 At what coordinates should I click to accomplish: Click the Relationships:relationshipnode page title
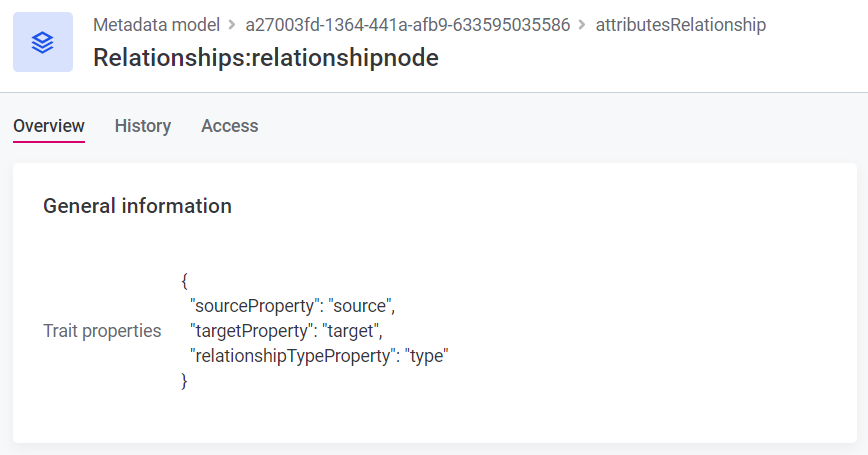265,58
